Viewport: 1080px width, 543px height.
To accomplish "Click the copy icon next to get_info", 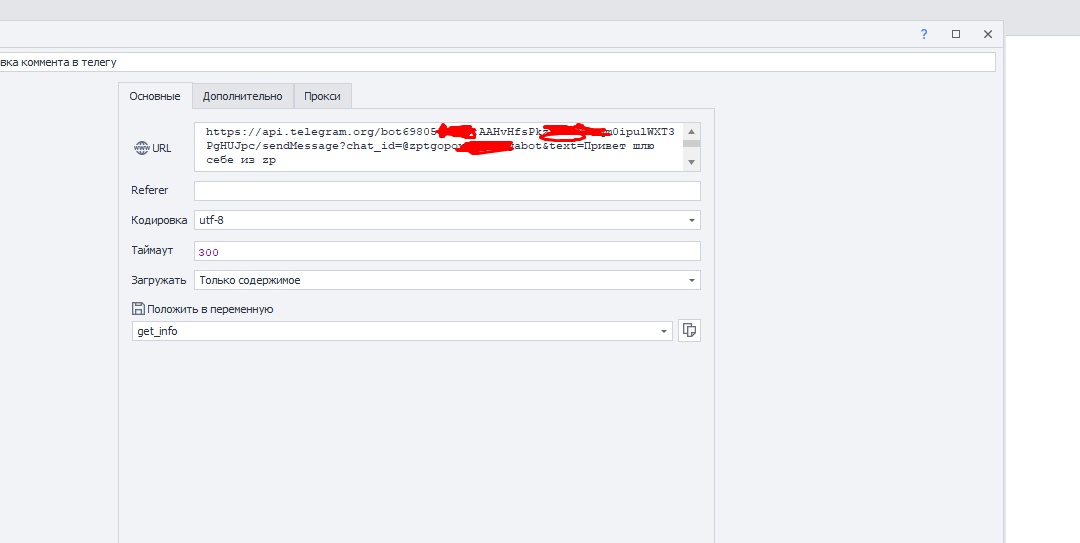I will tap(689, 331).
